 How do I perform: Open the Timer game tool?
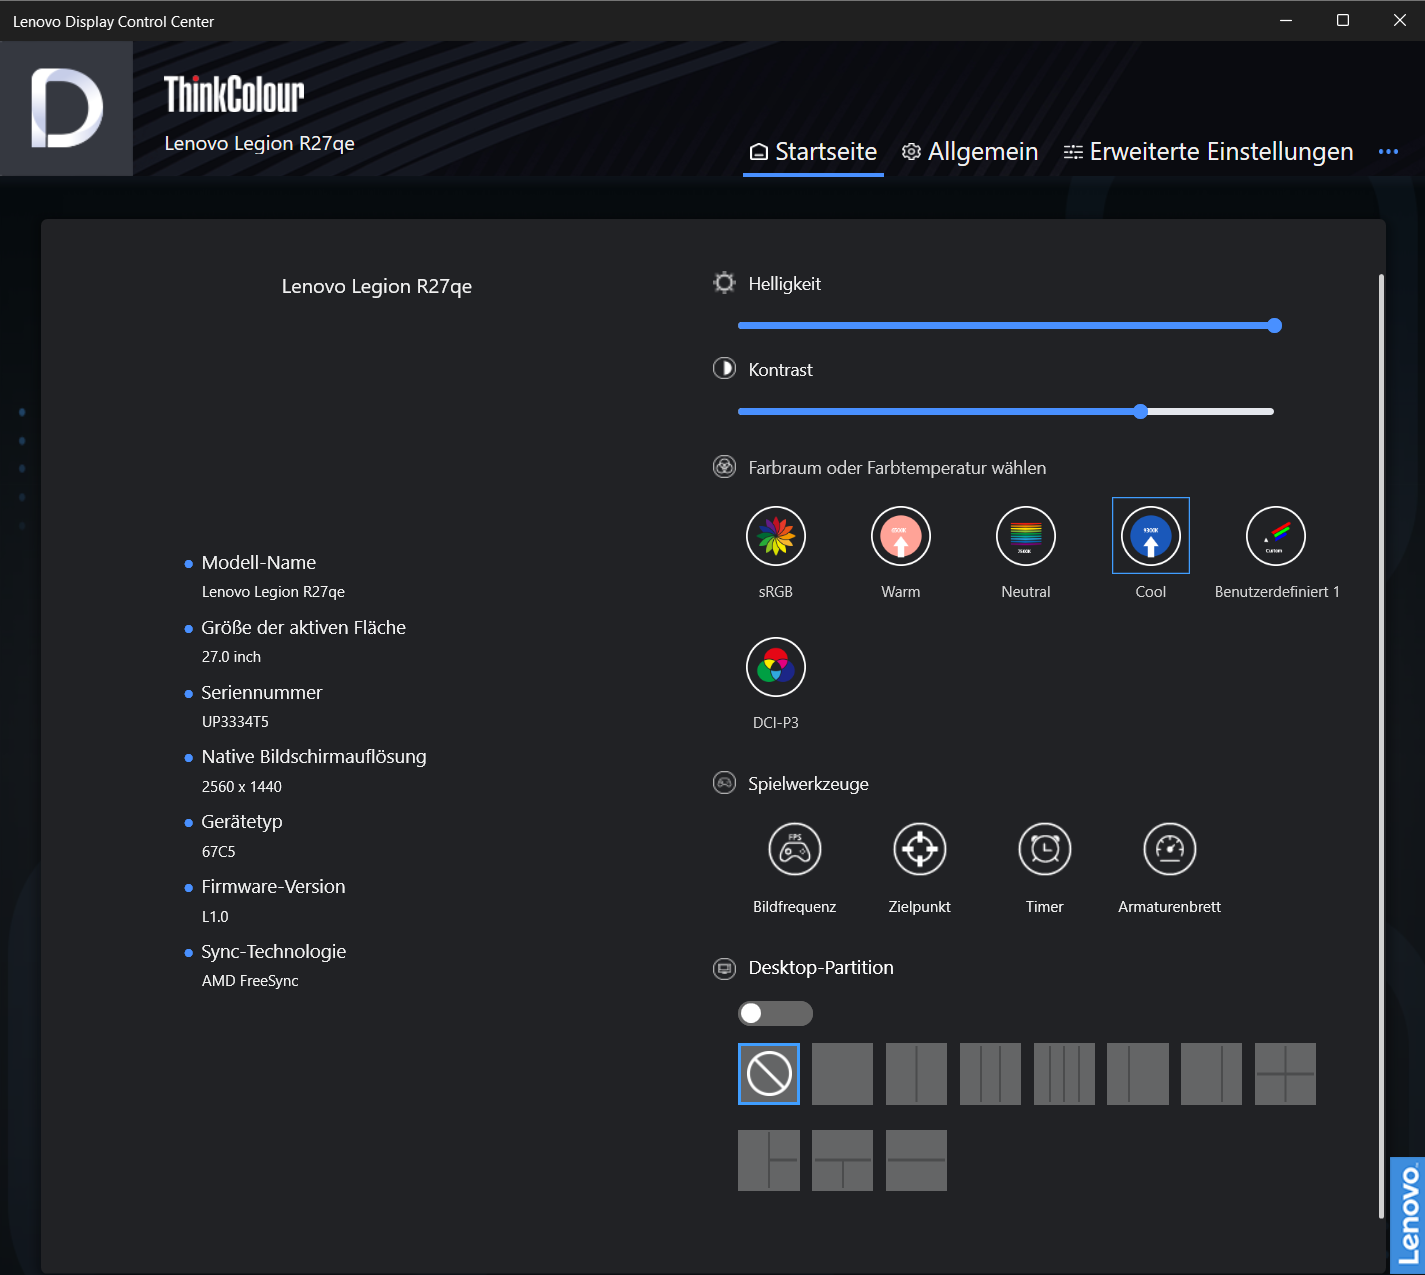tap(1044, 849)
